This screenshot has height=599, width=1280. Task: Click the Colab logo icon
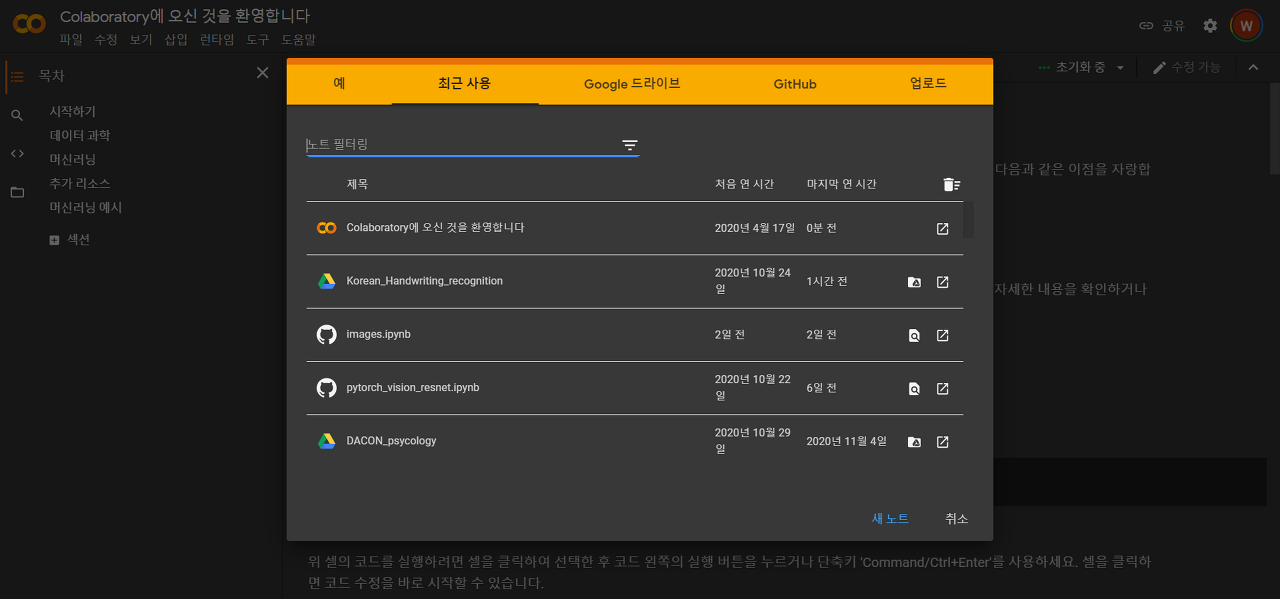point(28,25)
